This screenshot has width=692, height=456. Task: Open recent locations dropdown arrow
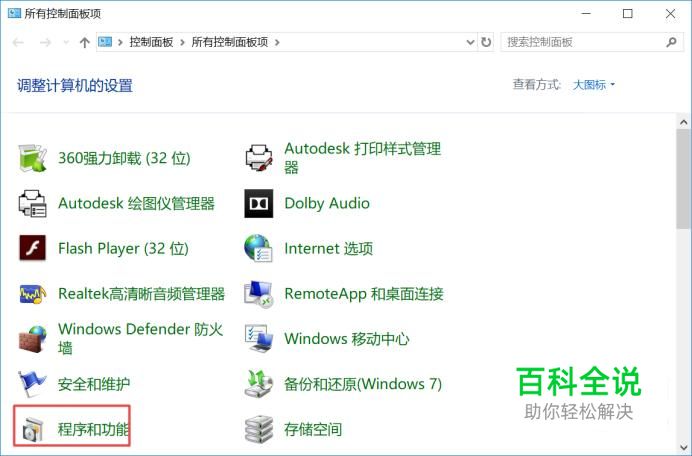tap(66, 42)
